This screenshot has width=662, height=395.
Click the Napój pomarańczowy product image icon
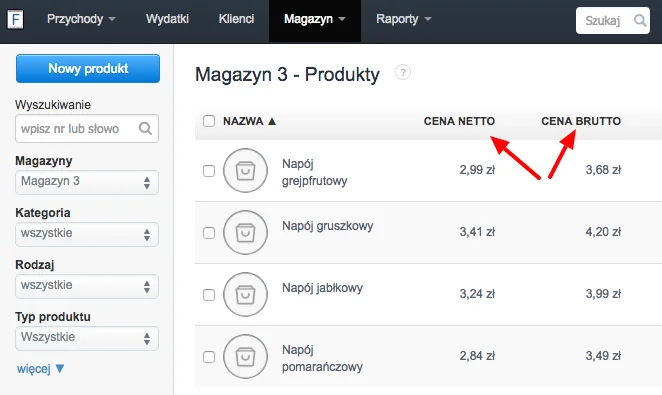coord(245,357)
